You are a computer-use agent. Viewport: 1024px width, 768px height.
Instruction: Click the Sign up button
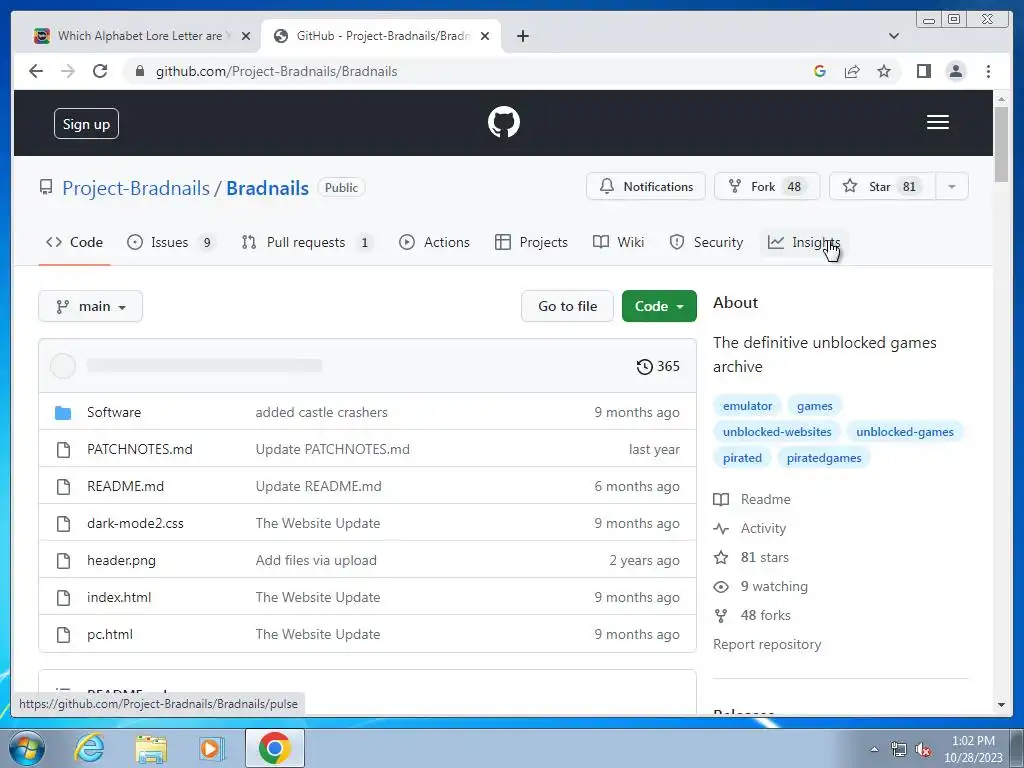[86, 124]
